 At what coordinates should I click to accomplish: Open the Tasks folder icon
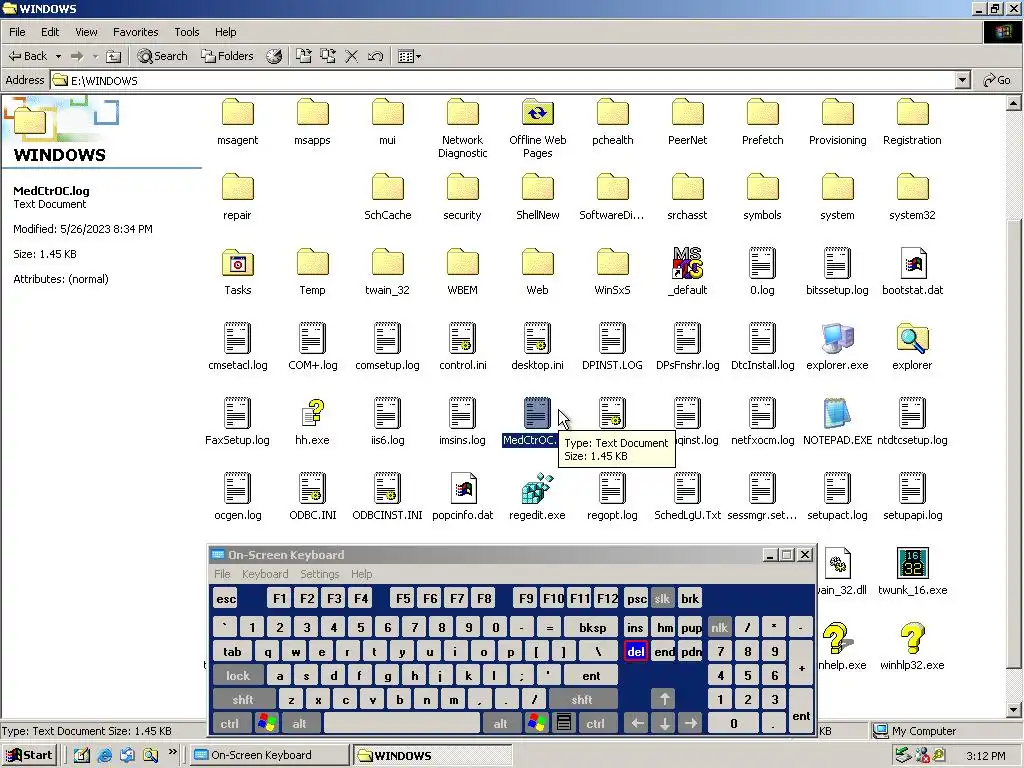[238, 263]
